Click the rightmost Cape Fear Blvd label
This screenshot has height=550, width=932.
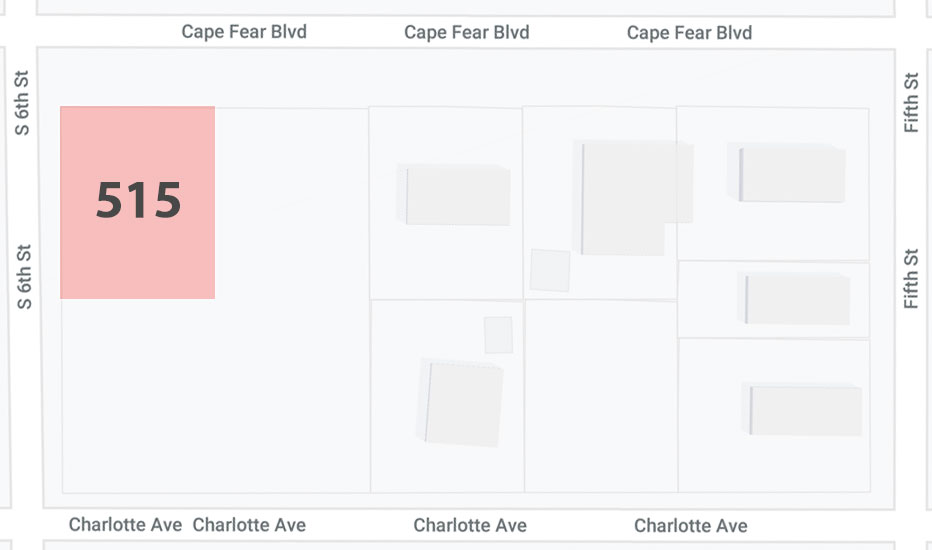pyautogui.click(x=689, y=33)
